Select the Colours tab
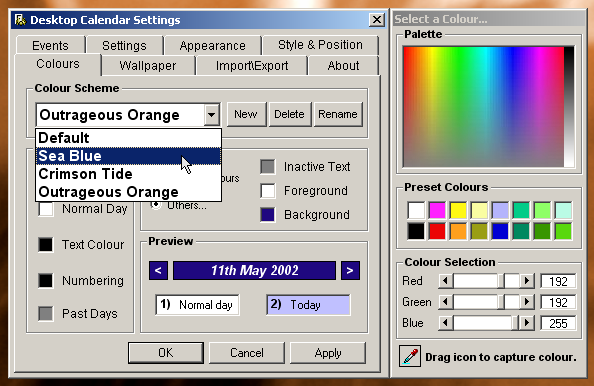This screenshot has width=594, height=386. coord(58,64)
